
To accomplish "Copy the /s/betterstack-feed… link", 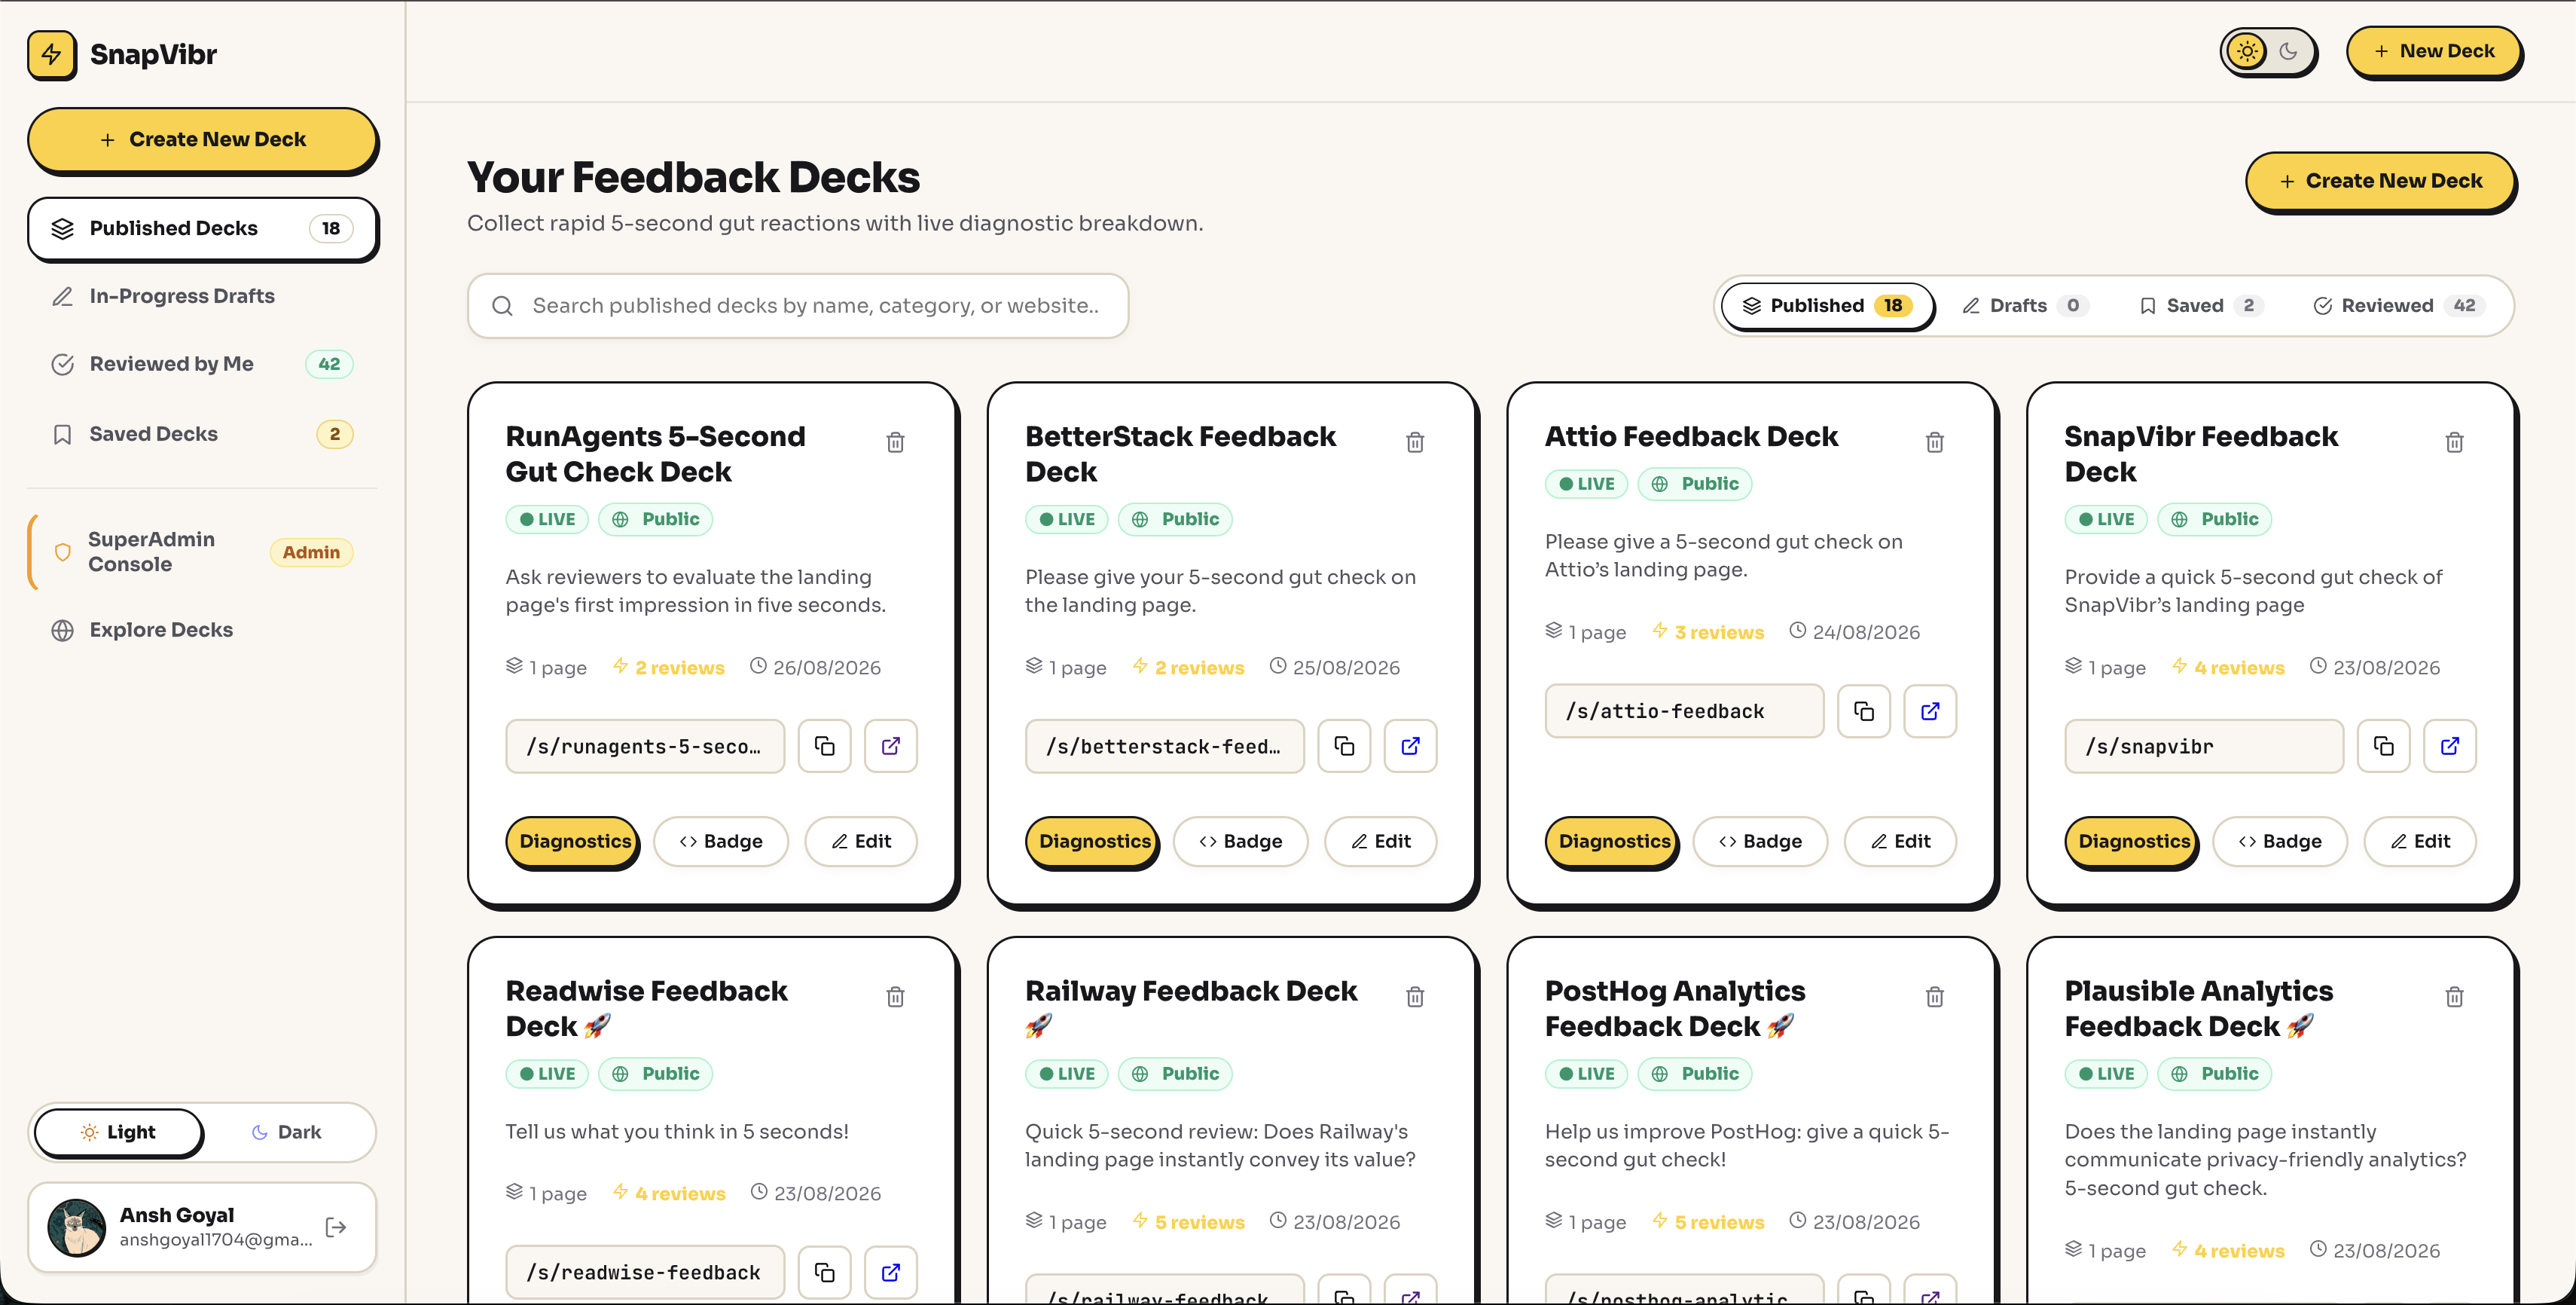I will (x=1344, y=746).
